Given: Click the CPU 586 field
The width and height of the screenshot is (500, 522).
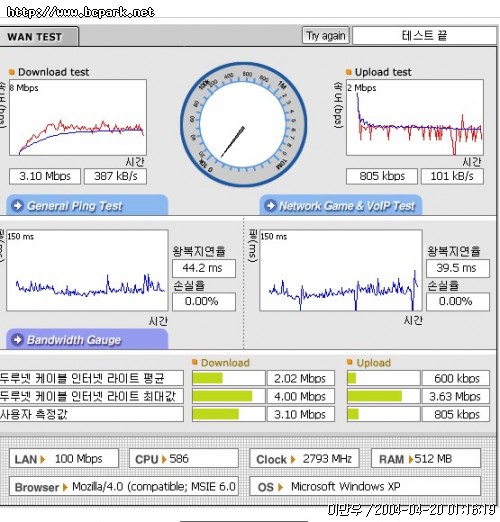Looking at the screenshot, I should (184, 459).
